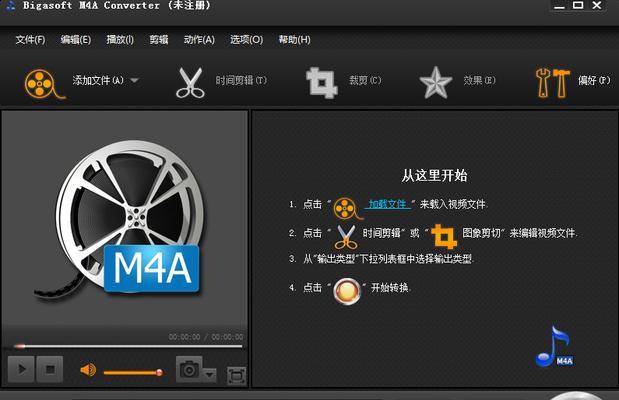Maximize the Bigasoft M4A Converter window
This screenshot has width=619, height=400.
(578, 5)
